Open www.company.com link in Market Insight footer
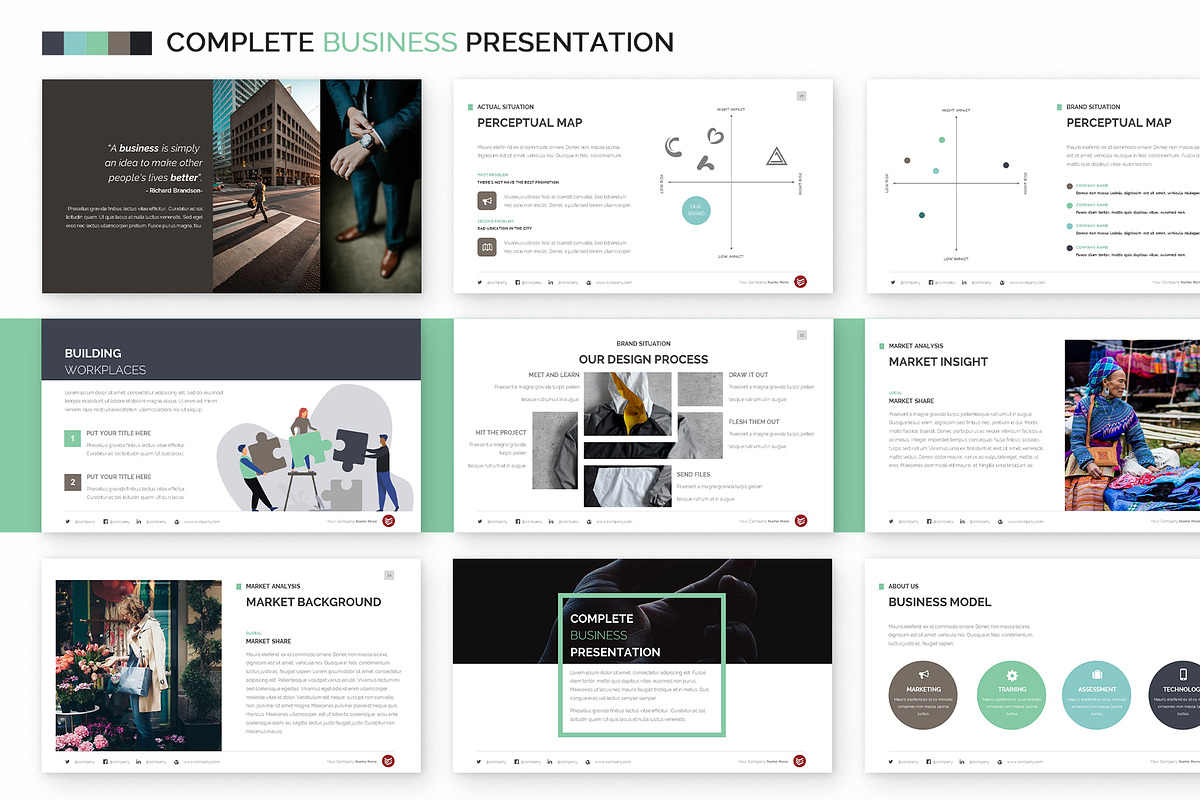Viewport: 1200px width, 800px height. click(x=1025, y=521)
